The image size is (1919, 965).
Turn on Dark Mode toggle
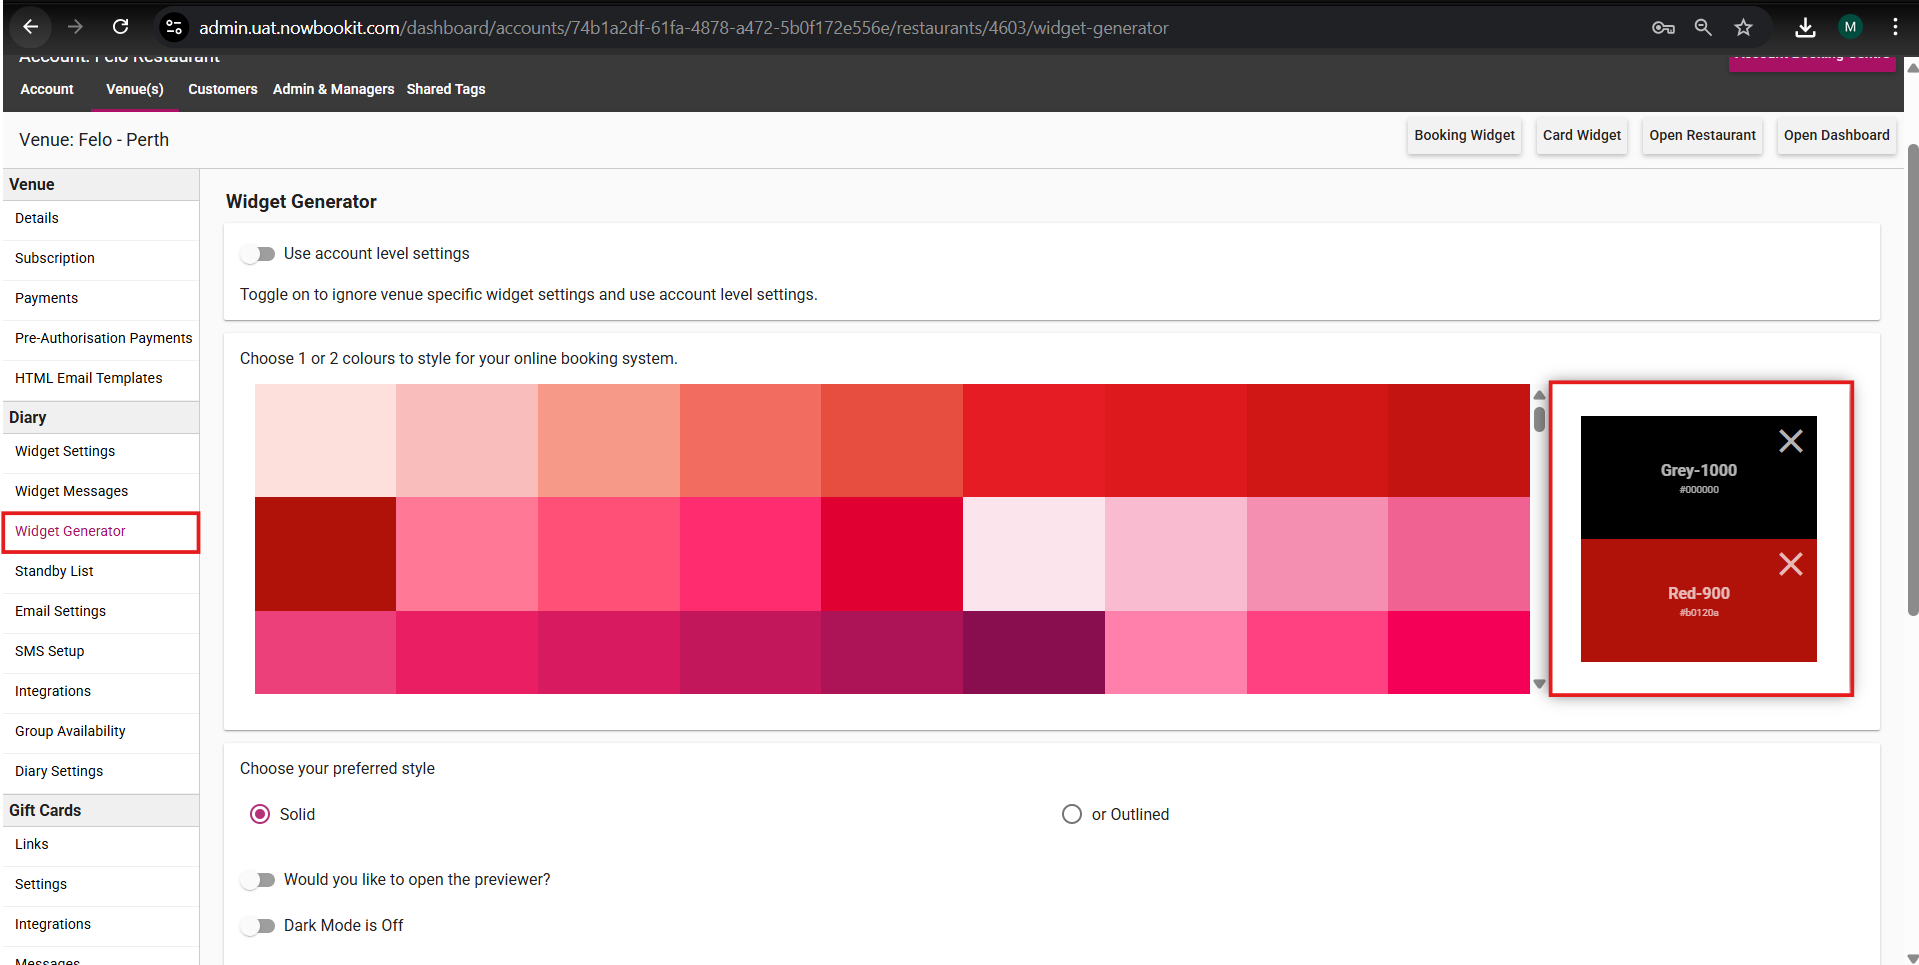click(x=258, y=926)
